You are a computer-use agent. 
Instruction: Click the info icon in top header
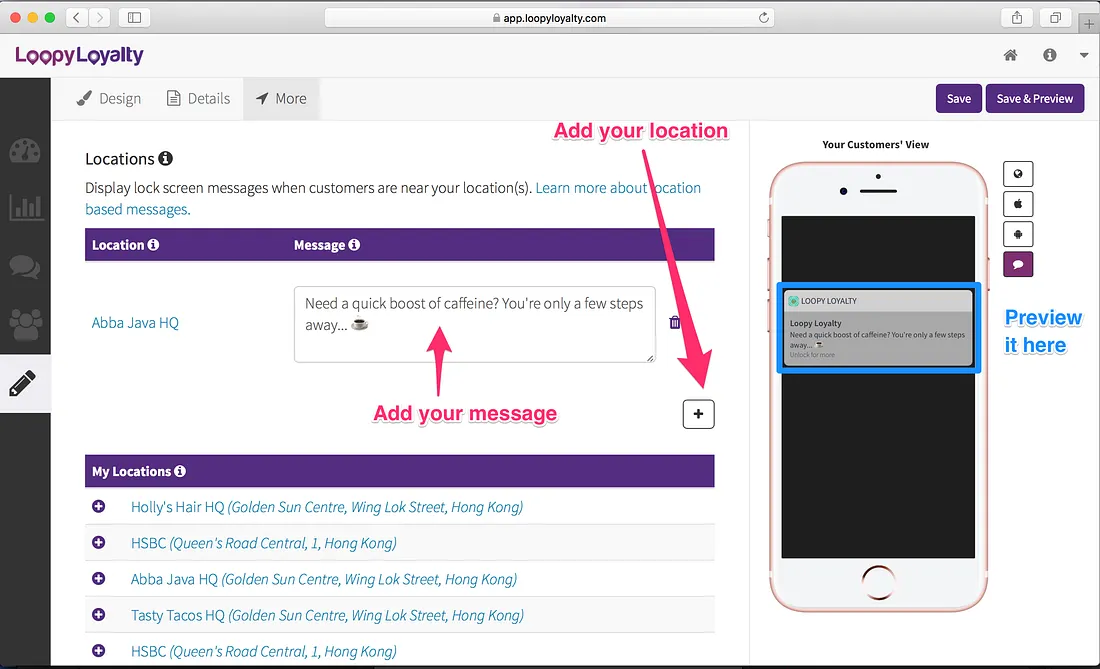[1049, 55]
